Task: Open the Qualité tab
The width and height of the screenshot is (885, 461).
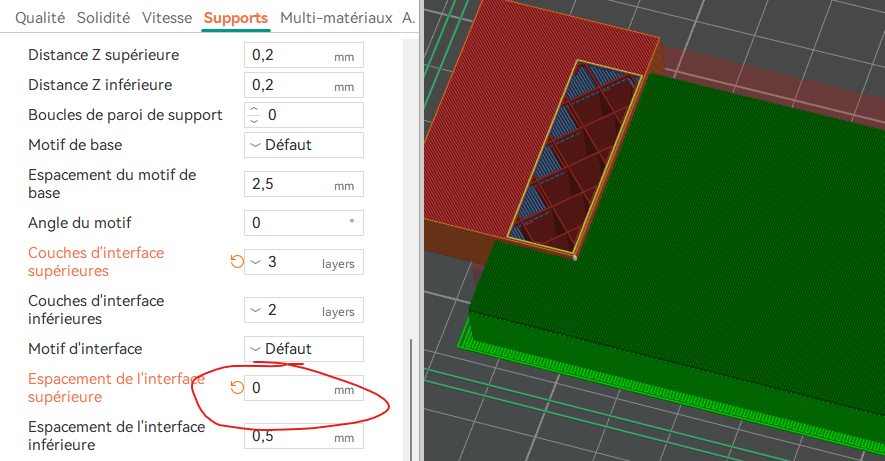Action: [40, 18]
